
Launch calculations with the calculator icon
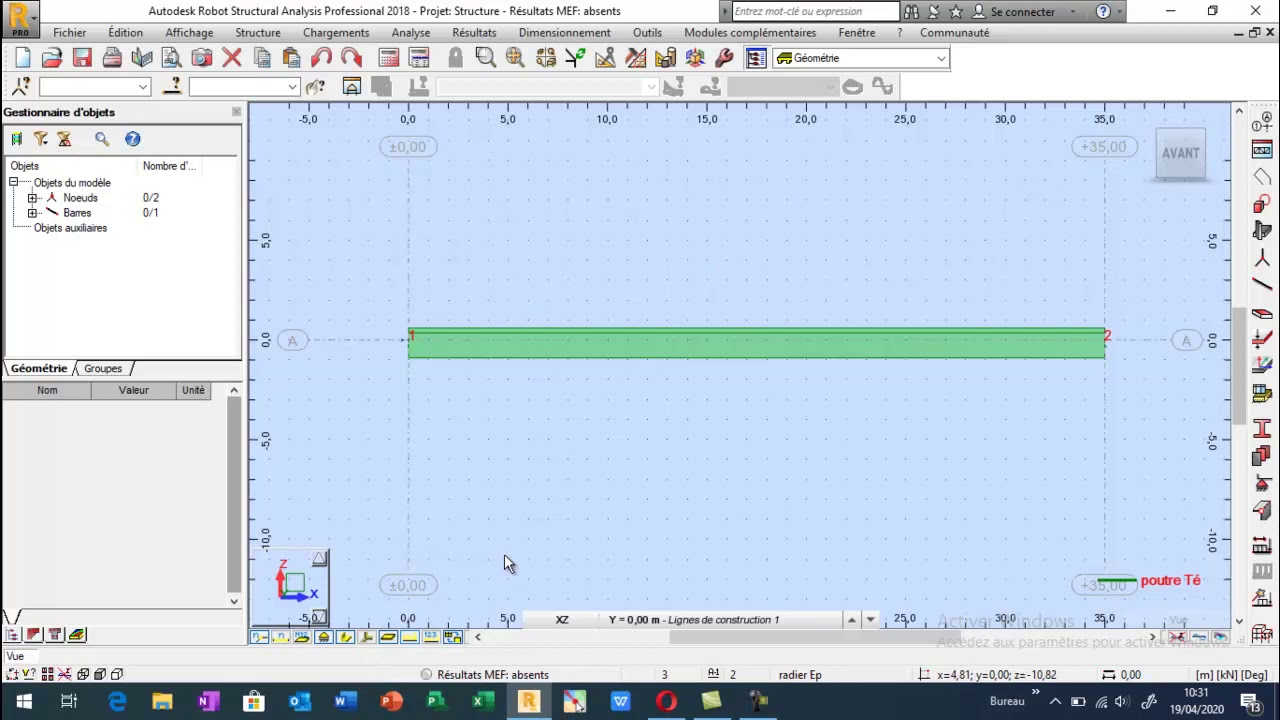coord(389,58)
